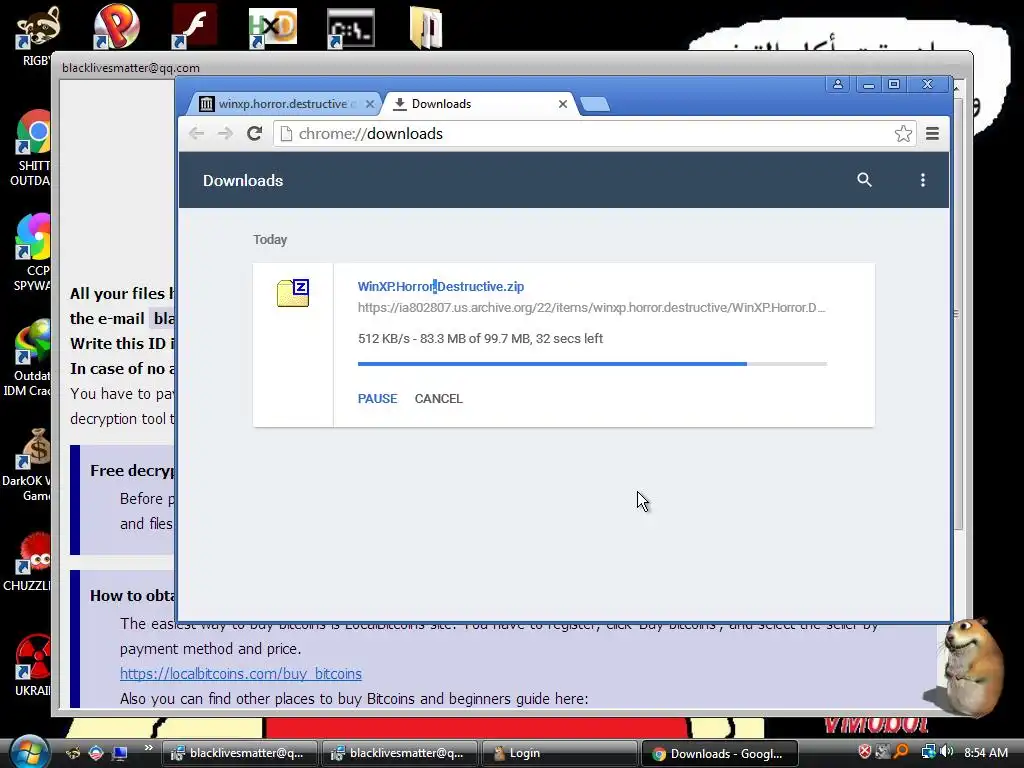
Task: Click the Downloads page header title
Action: 243,180
